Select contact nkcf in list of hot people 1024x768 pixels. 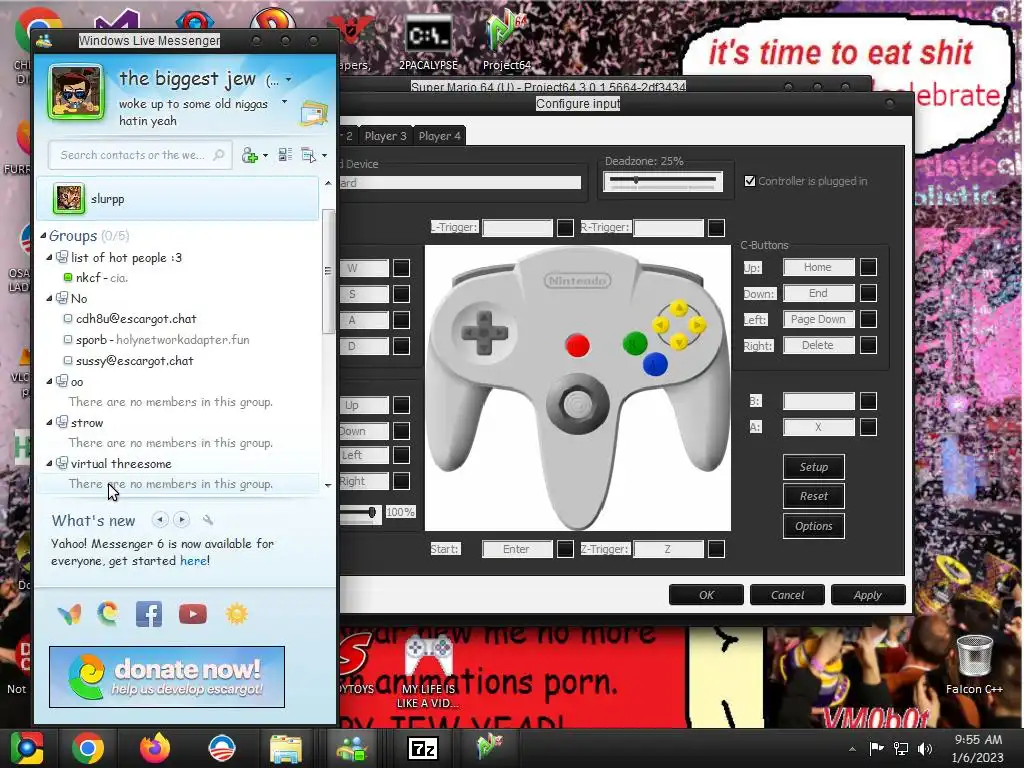102,278
